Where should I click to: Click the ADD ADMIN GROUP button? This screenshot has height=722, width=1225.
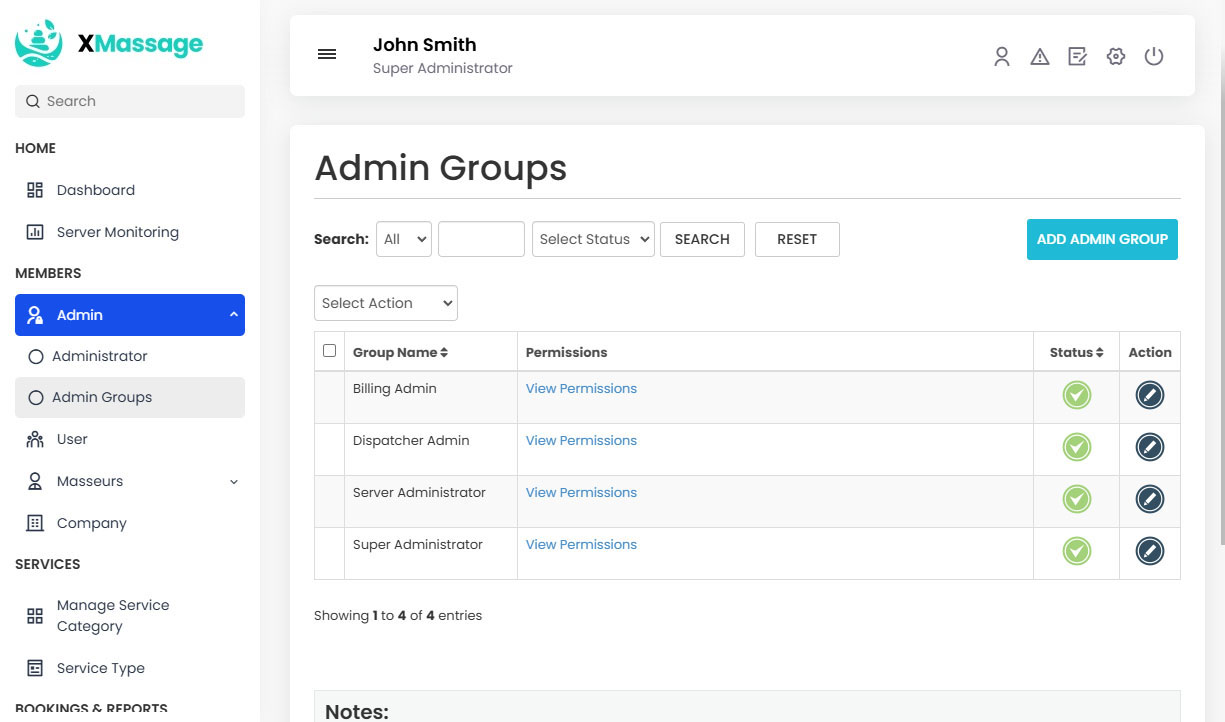click(x=1102, y=239)
